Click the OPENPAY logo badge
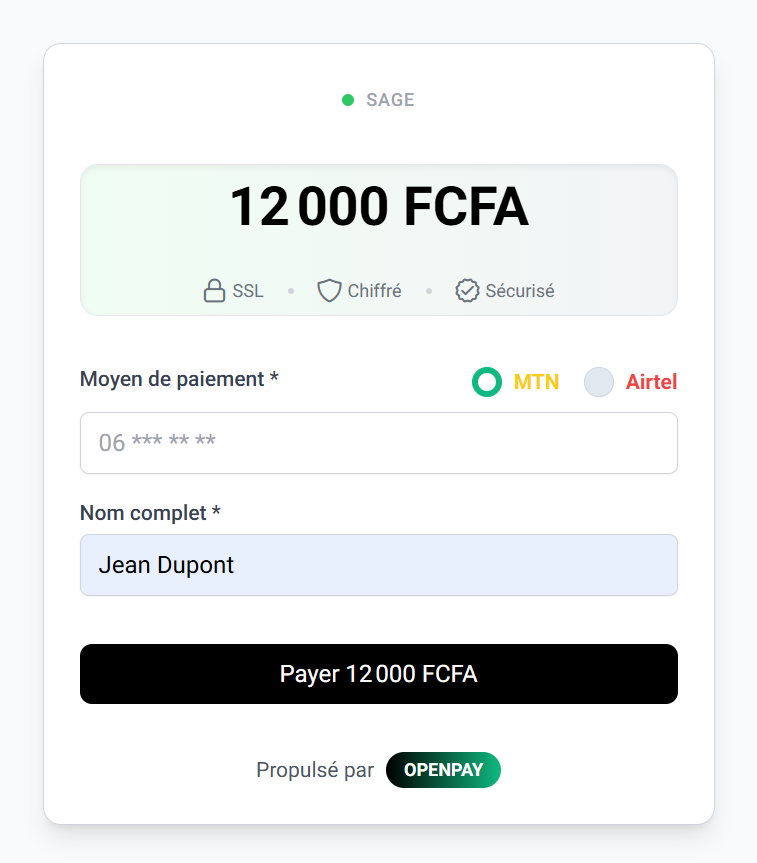 coord(443,770)
